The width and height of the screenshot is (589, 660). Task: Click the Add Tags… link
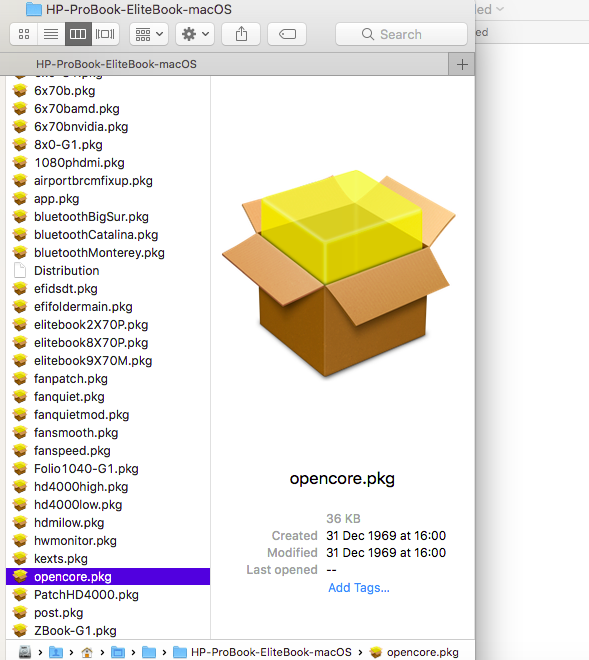(x=359, y=588)
